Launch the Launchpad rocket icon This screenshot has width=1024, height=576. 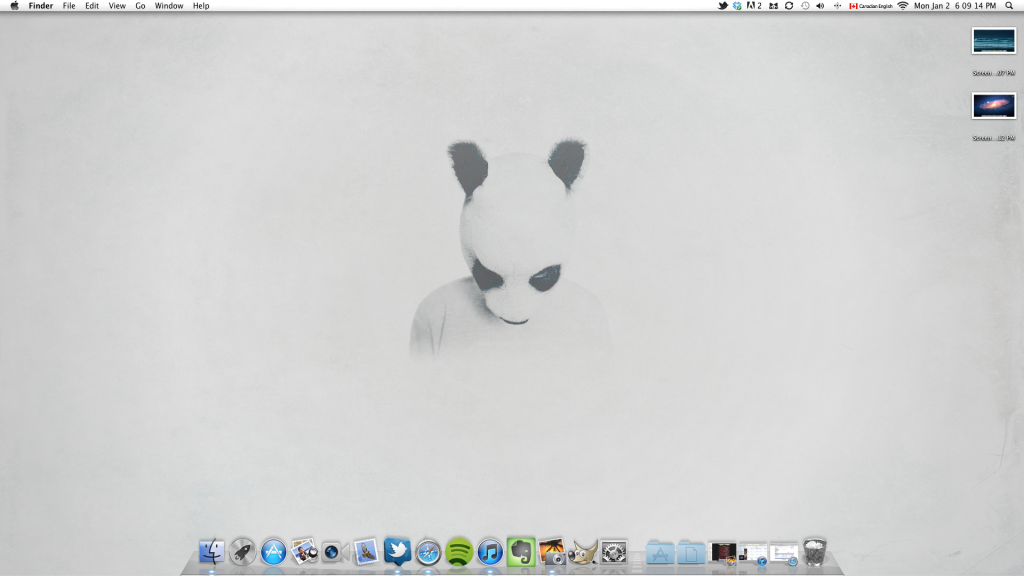[x=243, y=551]
